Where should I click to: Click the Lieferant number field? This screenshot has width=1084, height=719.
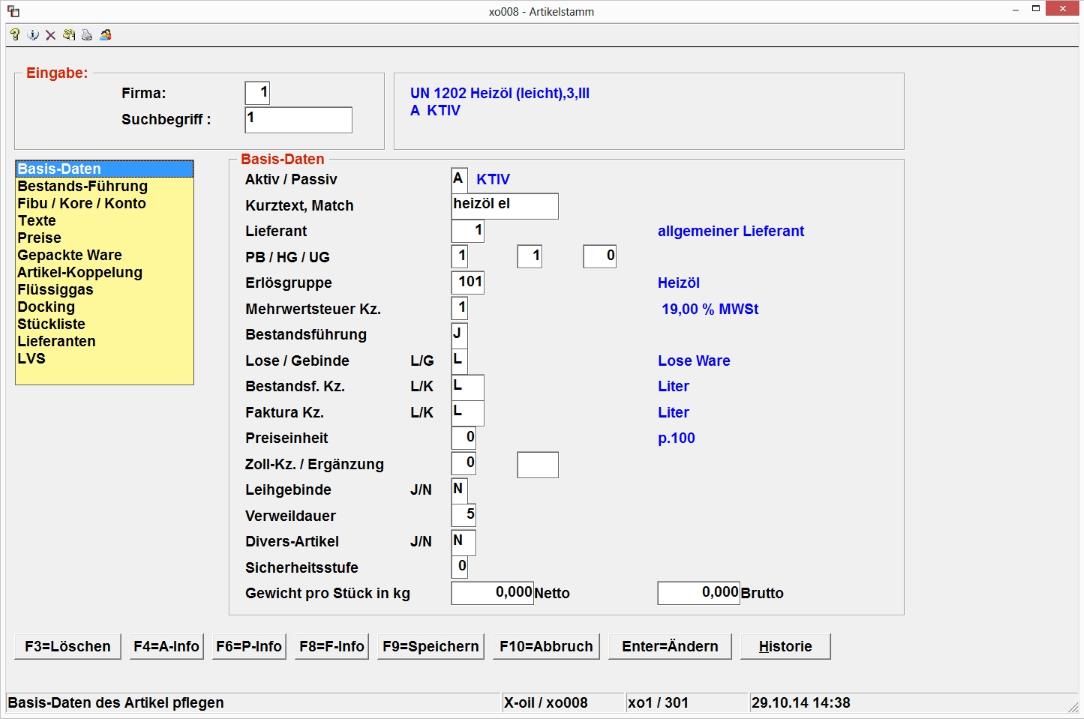point(467,231)
